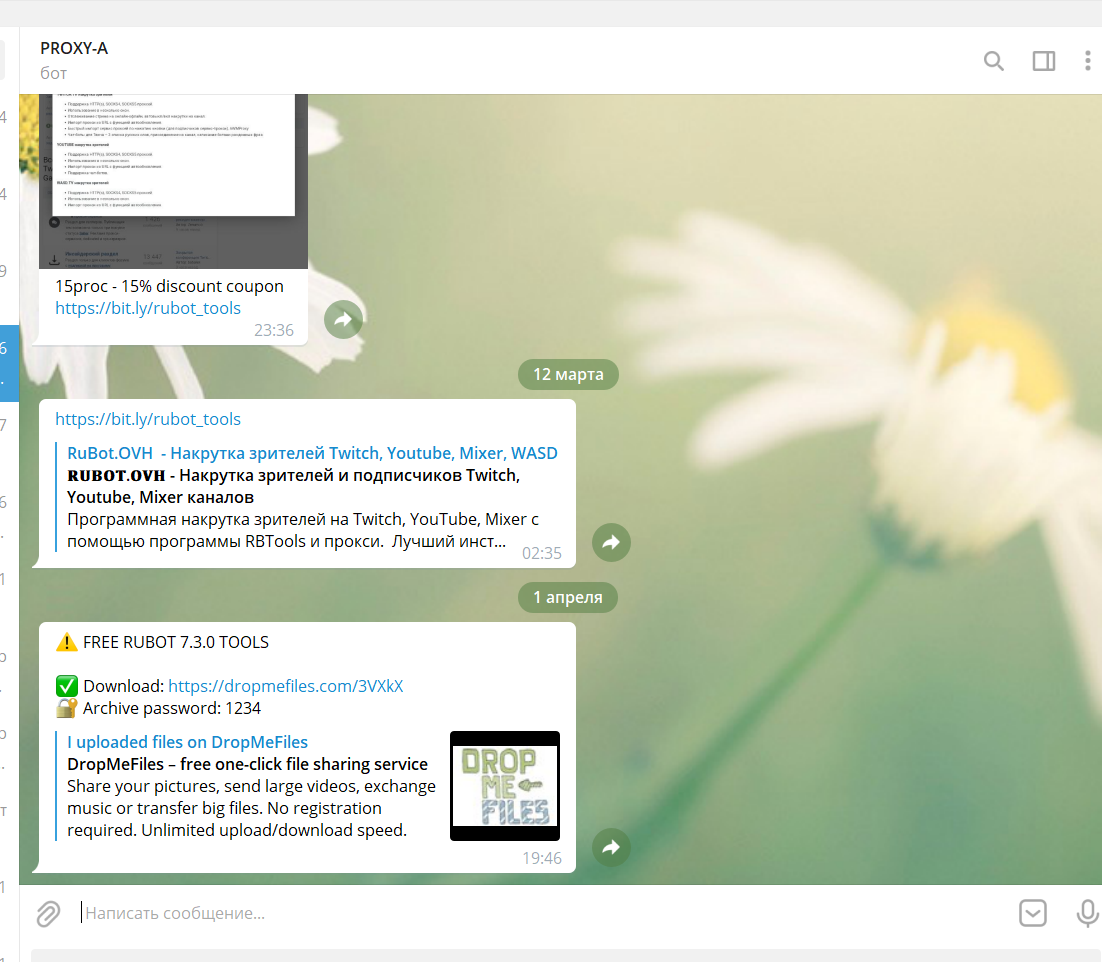The image size is (1102, 962).
Task: Click 'I uploaded files on DropMeFiles' preview title
Action: [x=187, y=742]
